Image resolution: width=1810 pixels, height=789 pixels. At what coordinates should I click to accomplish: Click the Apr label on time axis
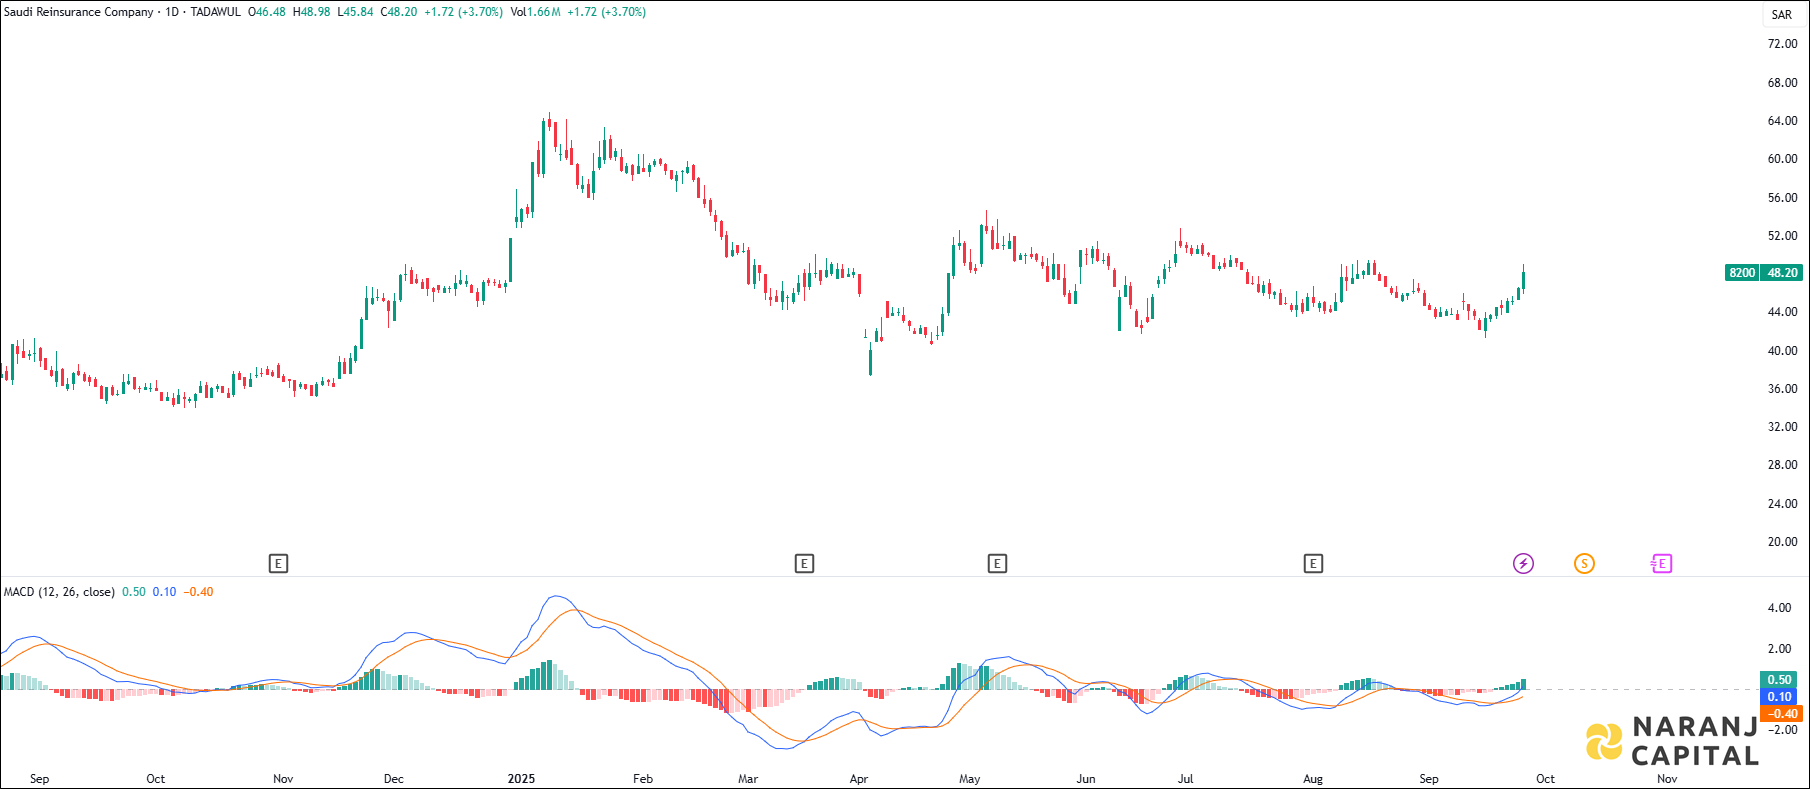[x=859, y=779]
